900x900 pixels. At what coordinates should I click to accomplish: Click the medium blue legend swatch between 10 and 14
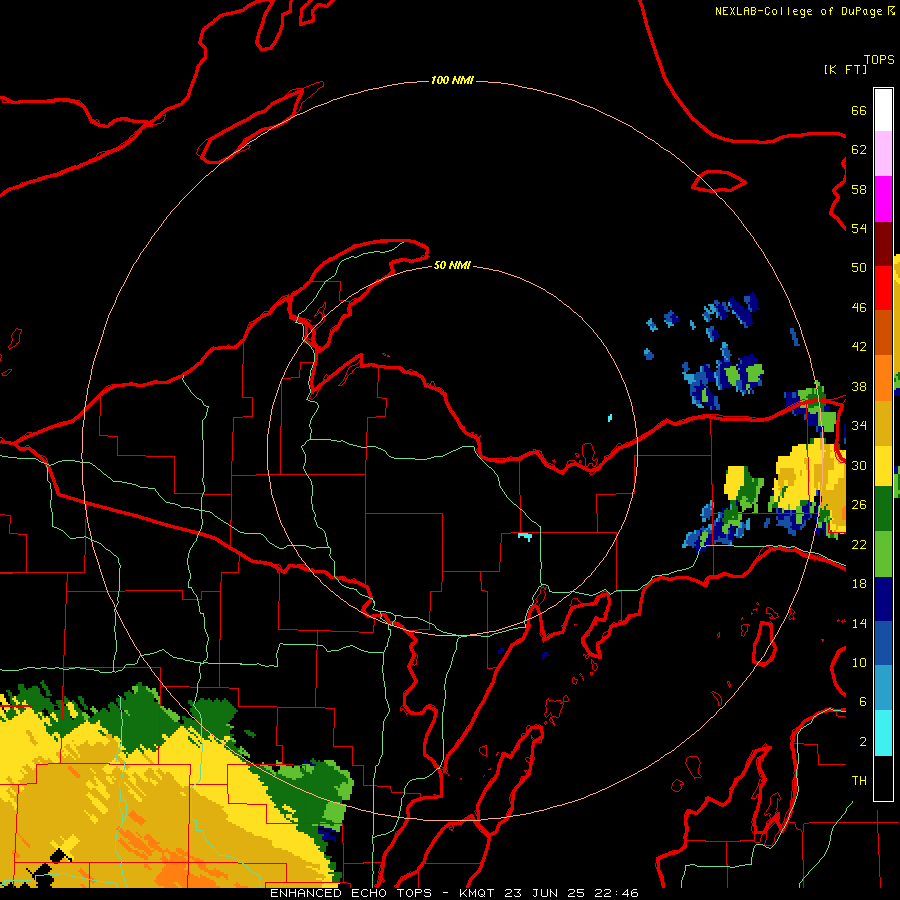point(883,643)
